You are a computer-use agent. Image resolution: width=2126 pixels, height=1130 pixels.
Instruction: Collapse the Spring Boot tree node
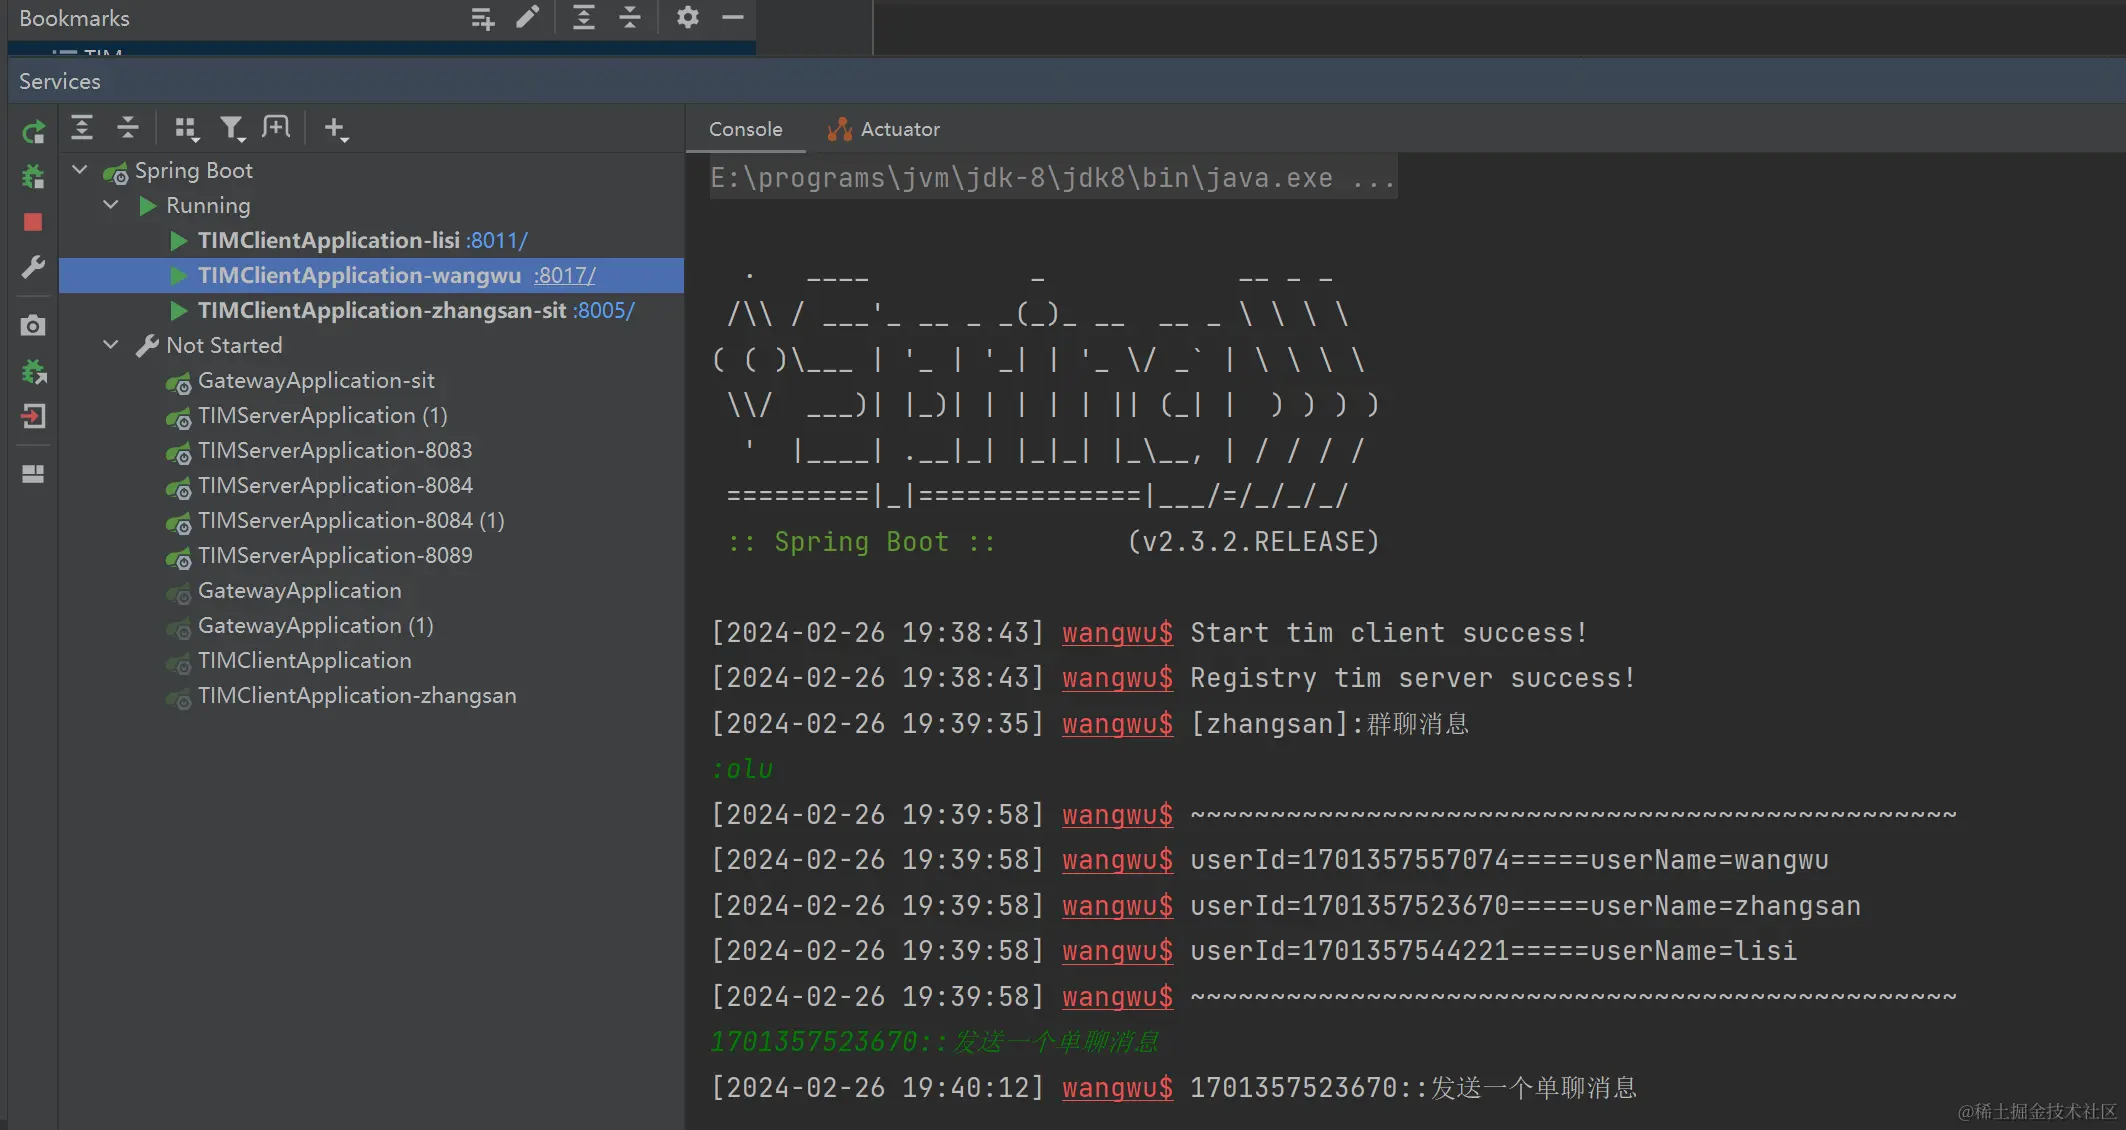80,170
